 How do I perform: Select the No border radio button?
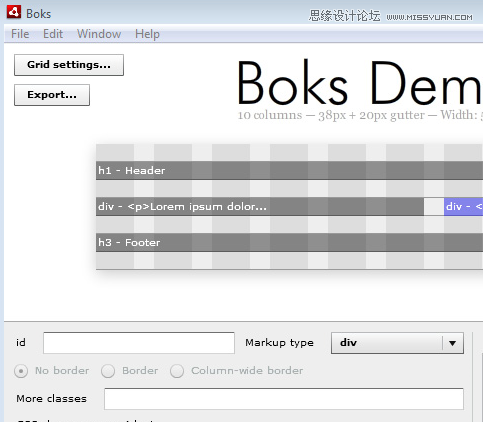click(21, 371)
